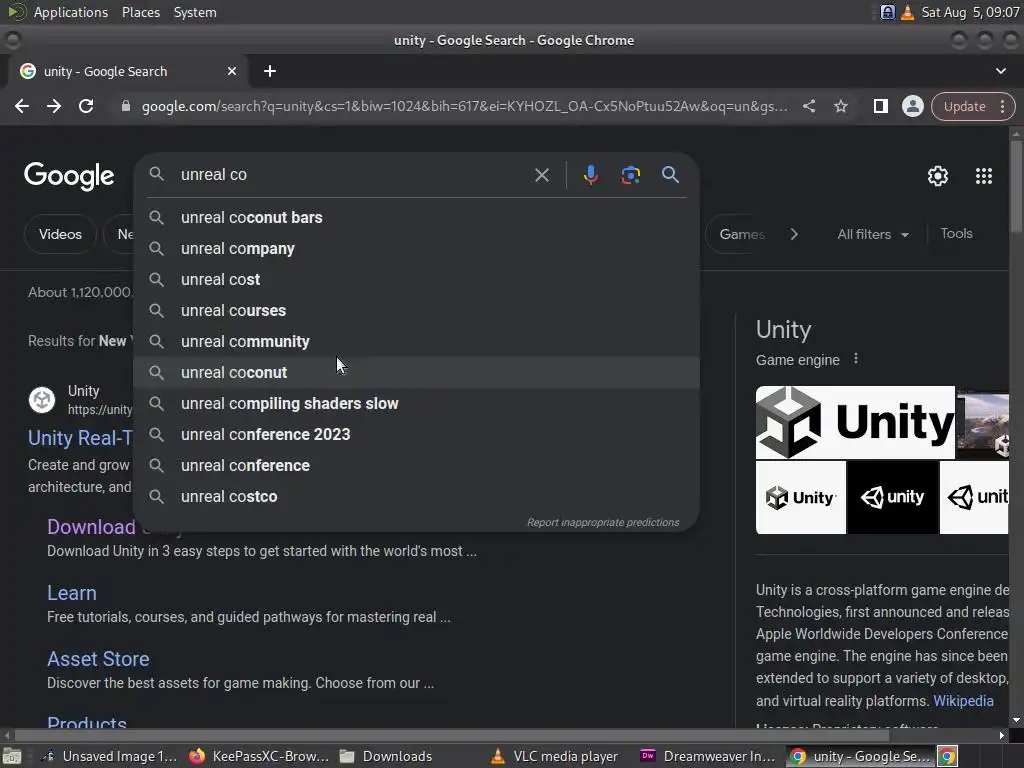This screenshot has width=1024, height=768.
Task: Choose suggestion unreal cost
Action: pyautogui.click(x=417, y=280)
